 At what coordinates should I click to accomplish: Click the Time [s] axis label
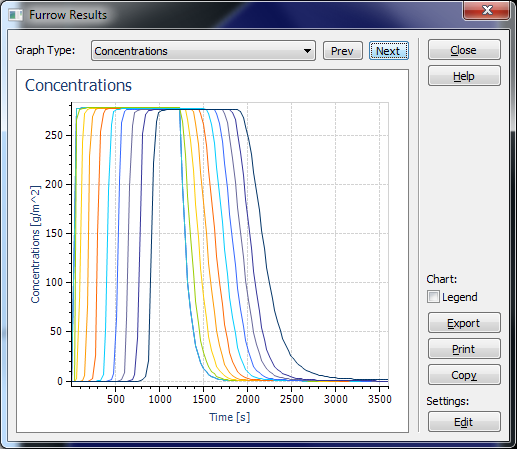(230, 417)
